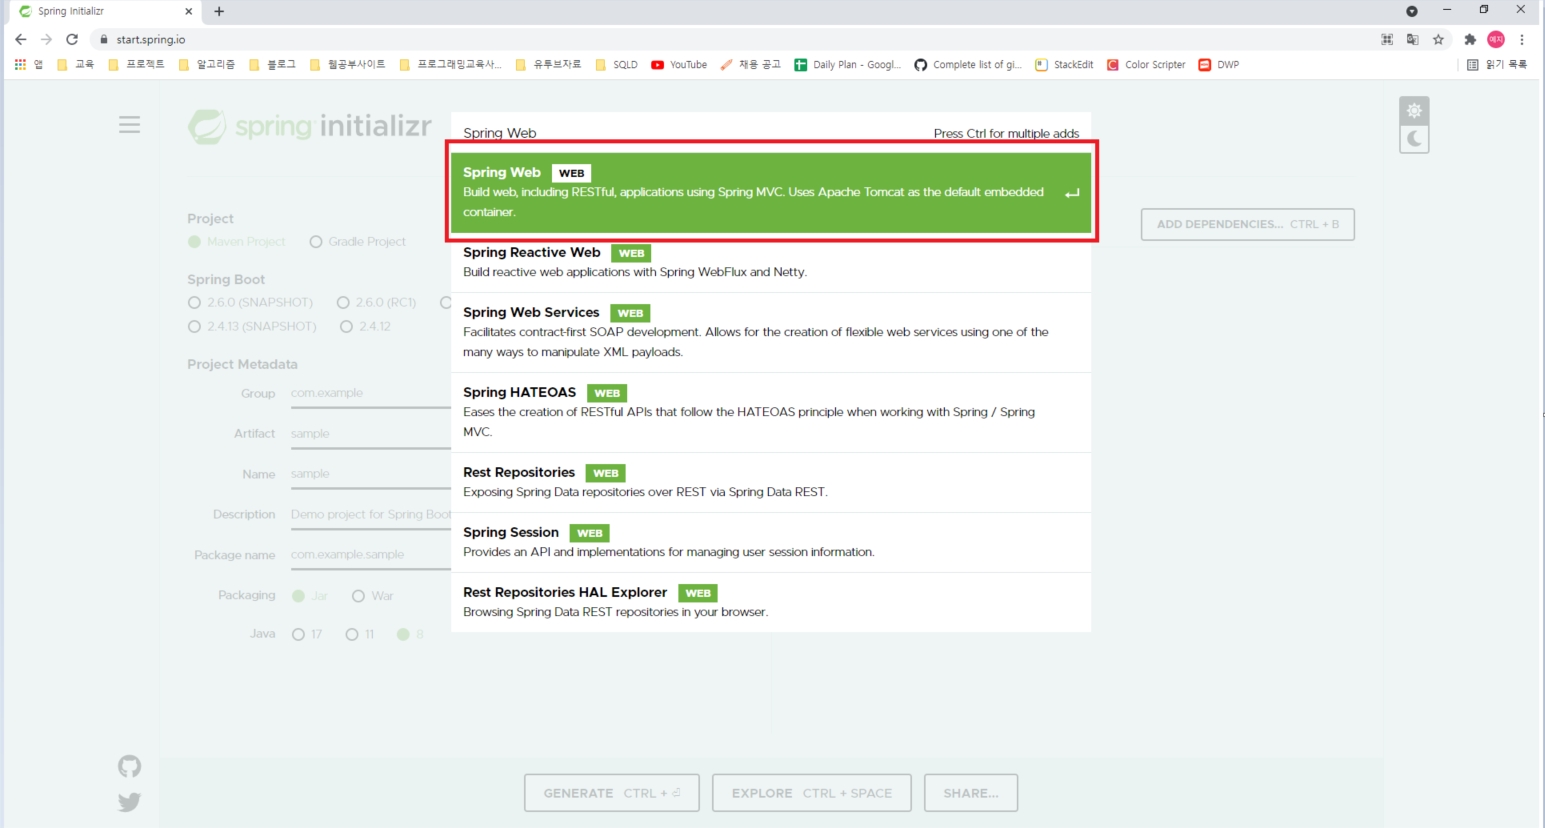Open the SQLD bookmarks folder
The image size is (1545, 828).
coord(617,64)
